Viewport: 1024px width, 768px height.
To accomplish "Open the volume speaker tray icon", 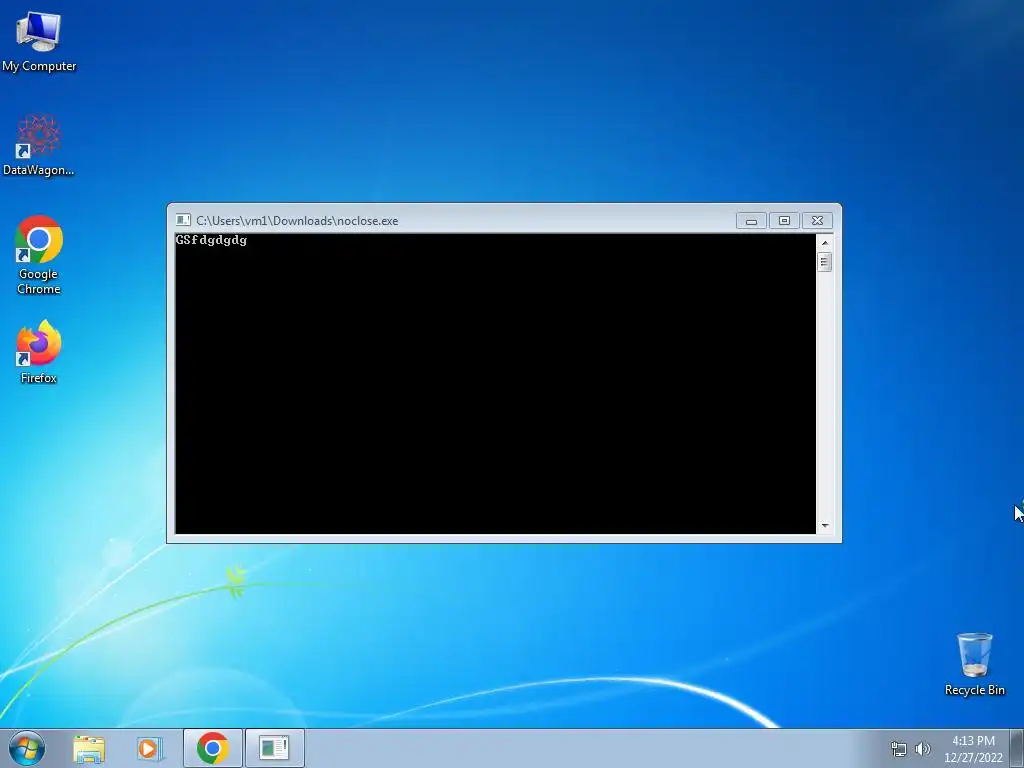I will click(922, 749).
